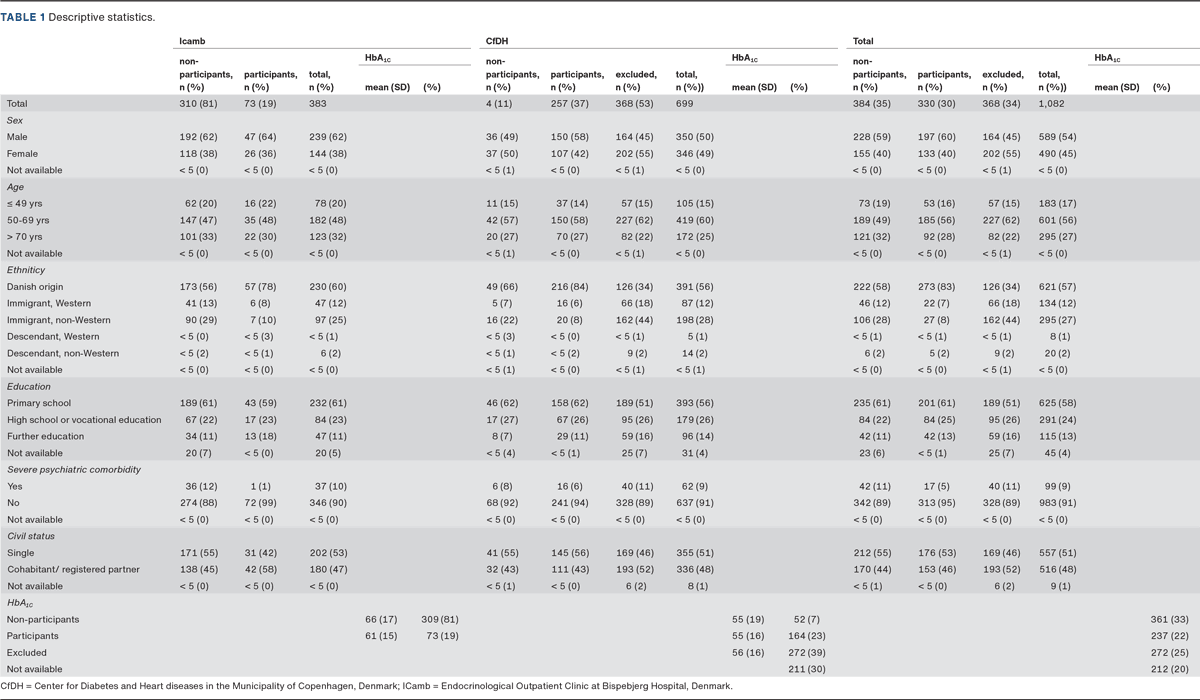Click "High school or vocational education" row label
This screenshot has height=700, width=1200.
click(84, 419)
